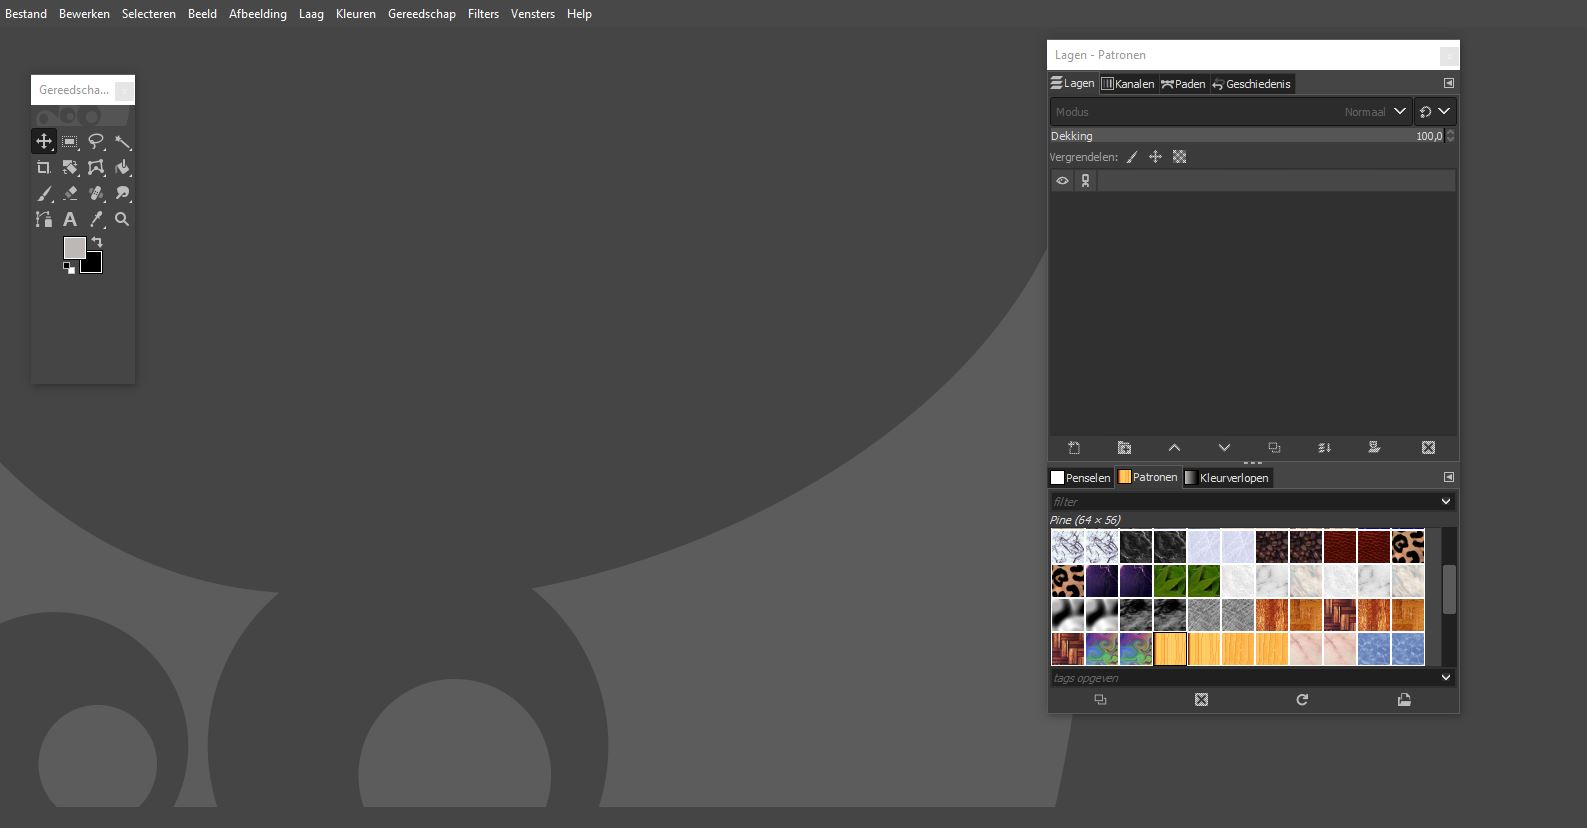
Task: Click the foreground color swatch
Action: 74,247
